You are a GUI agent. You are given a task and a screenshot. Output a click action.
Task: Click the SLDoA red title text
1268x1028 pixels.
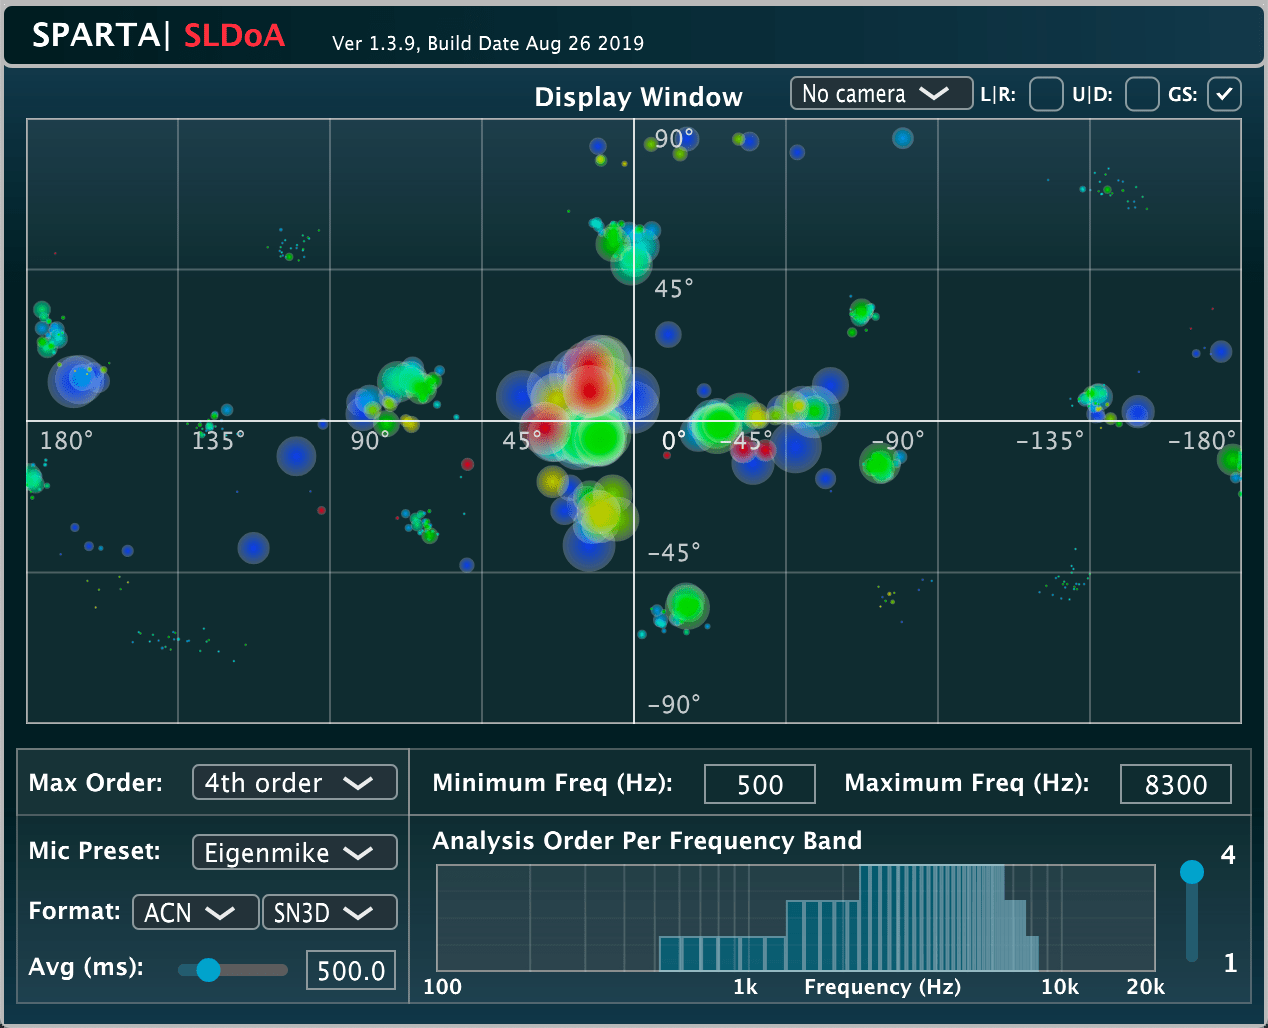click(234, 36)
